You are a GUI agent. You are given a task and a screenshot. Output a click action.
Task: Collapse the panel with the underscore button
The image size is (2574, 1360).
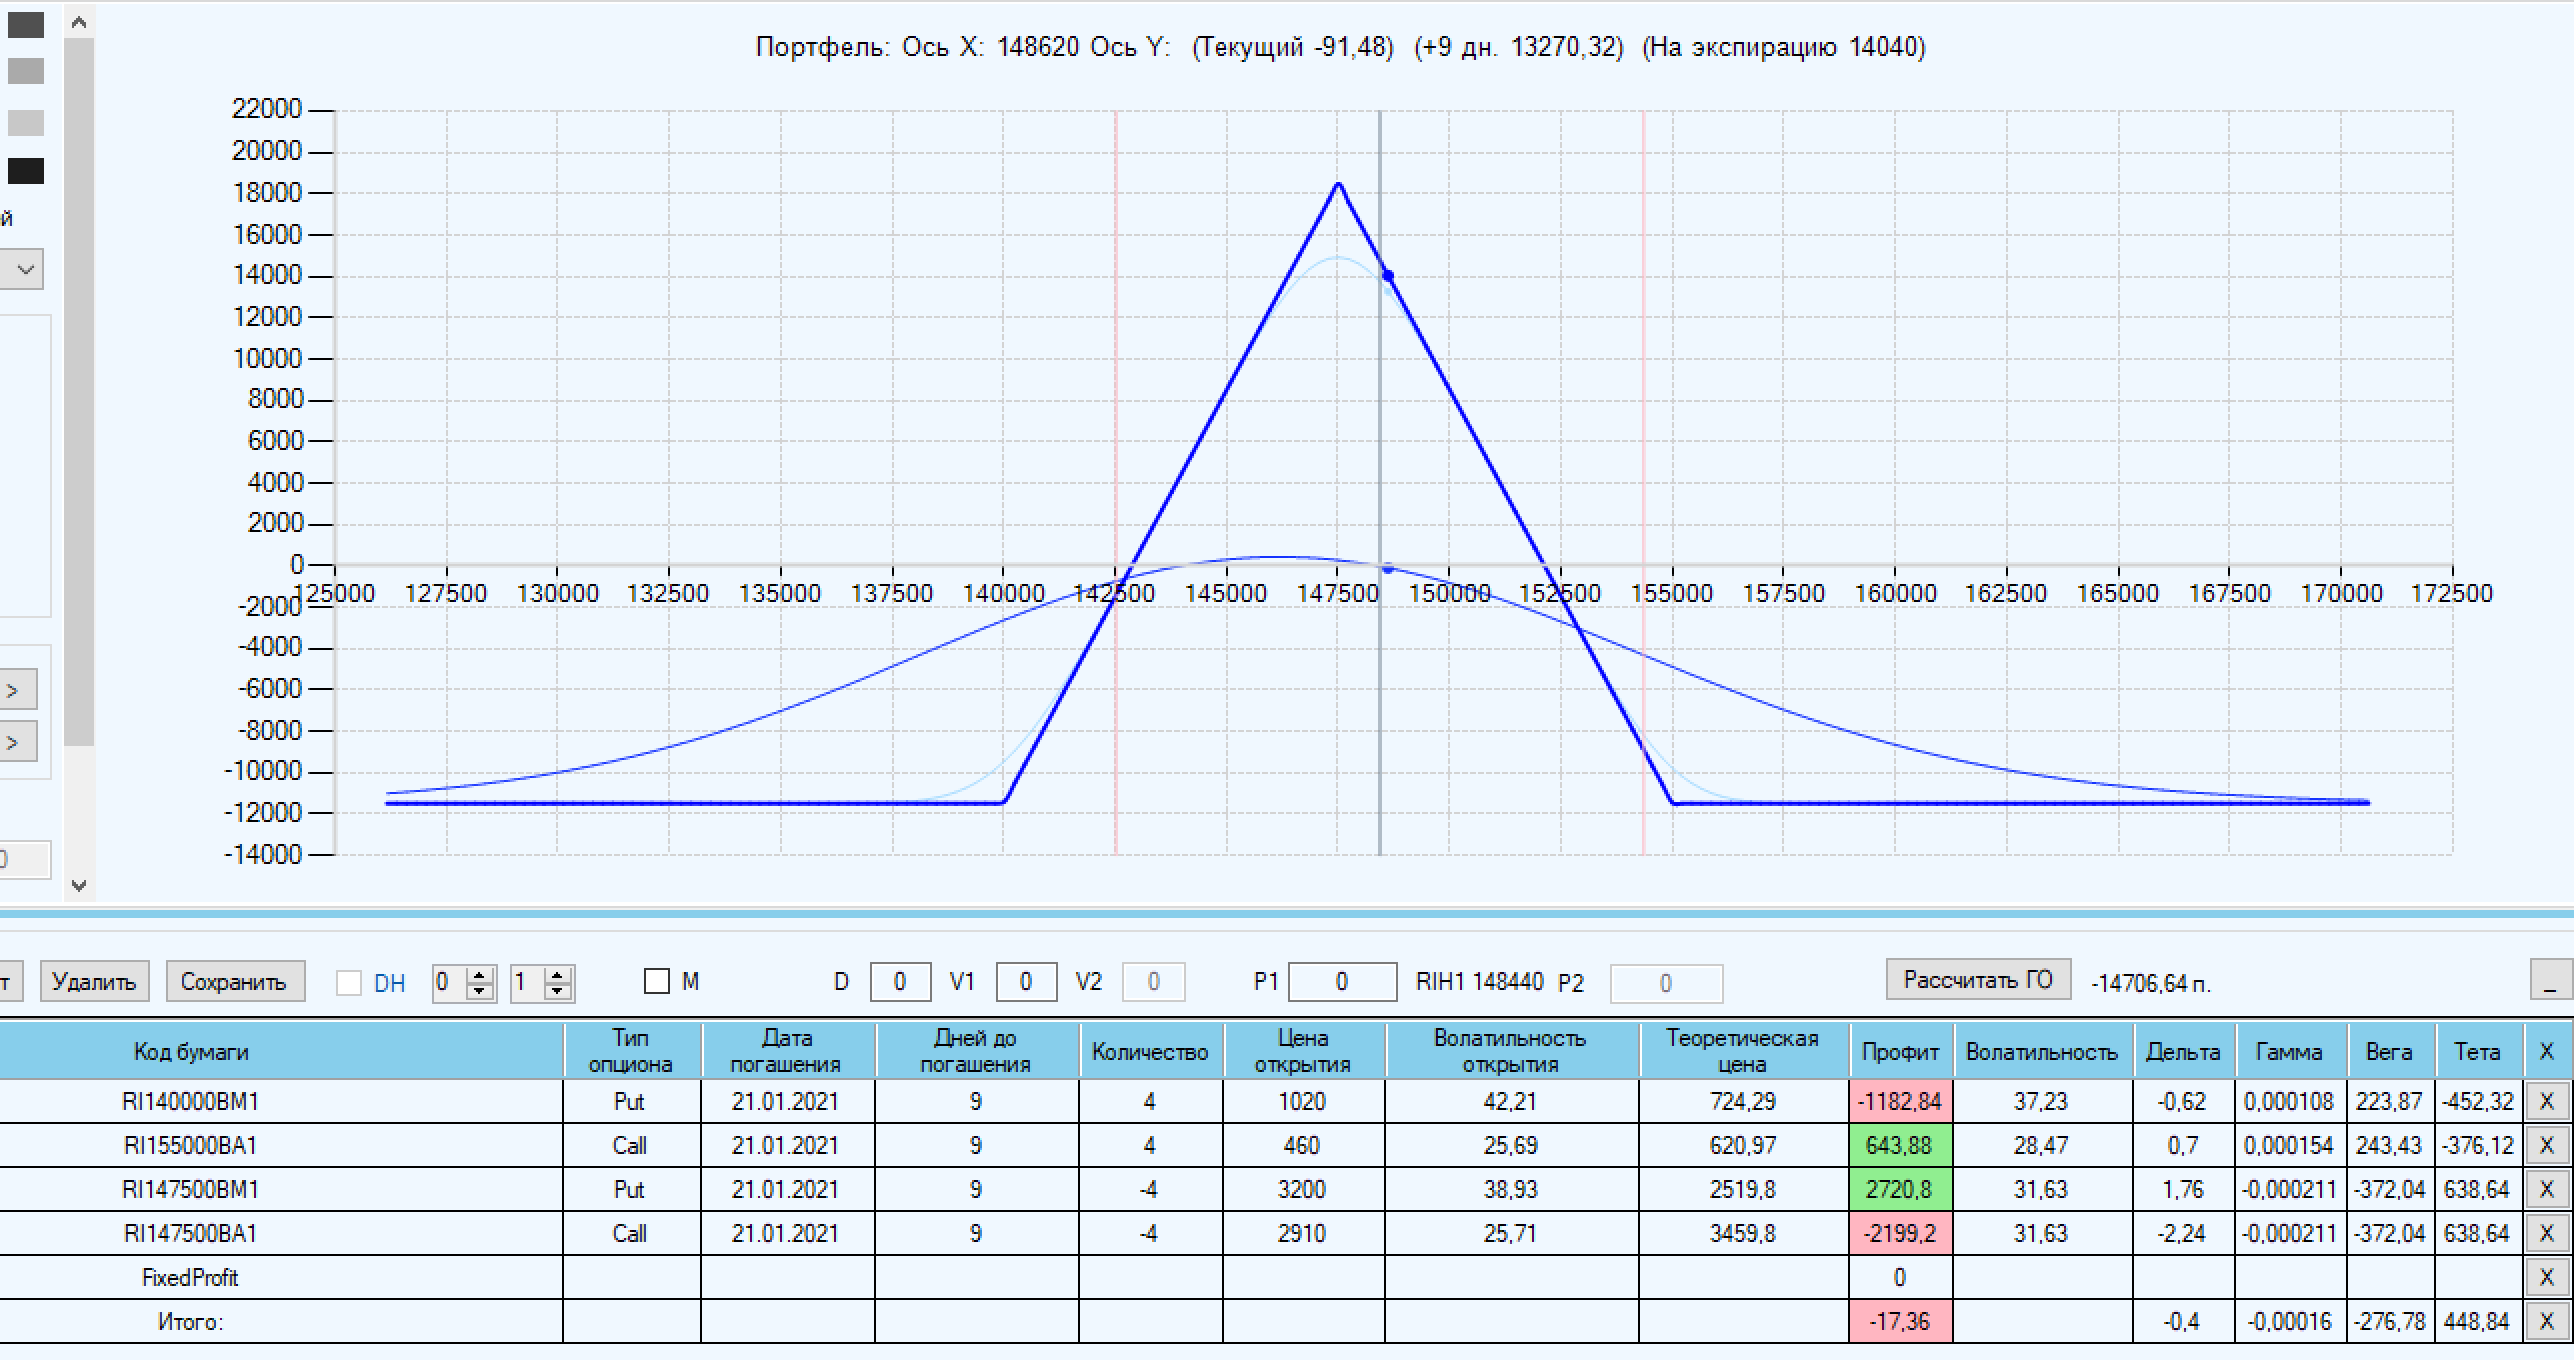(x=2550, y=980)
